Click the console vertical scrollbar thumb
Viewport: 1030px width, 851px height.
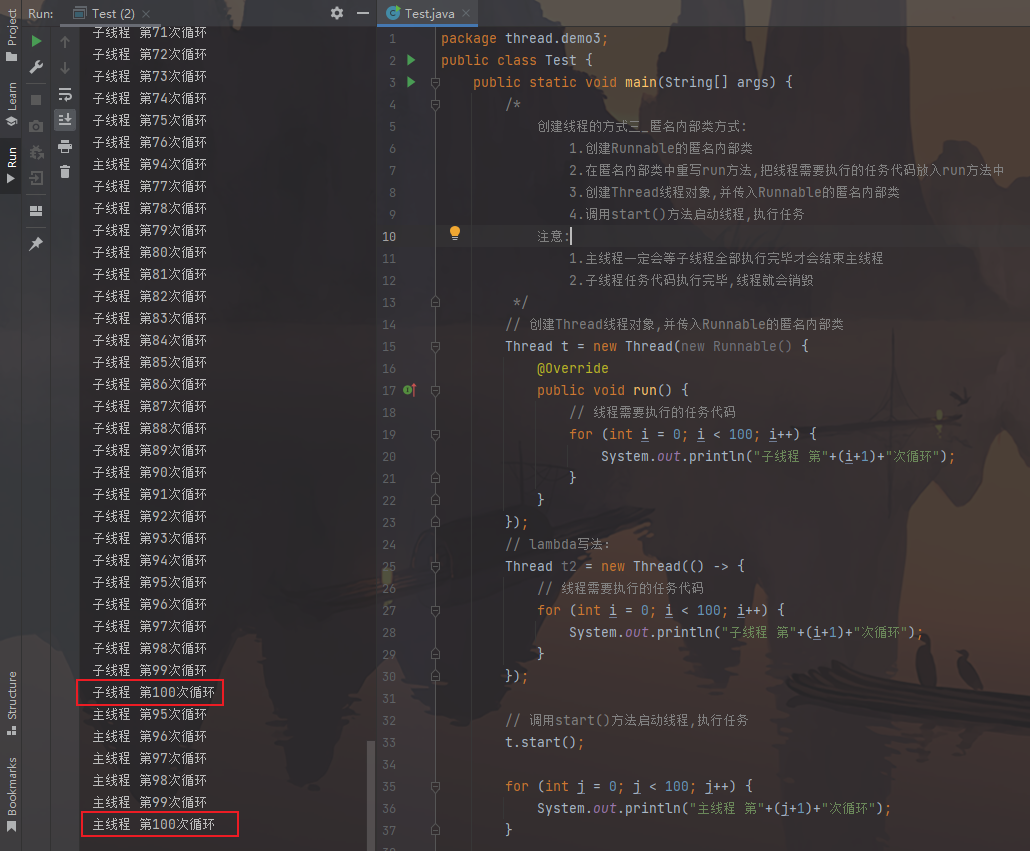click(371, 795)
